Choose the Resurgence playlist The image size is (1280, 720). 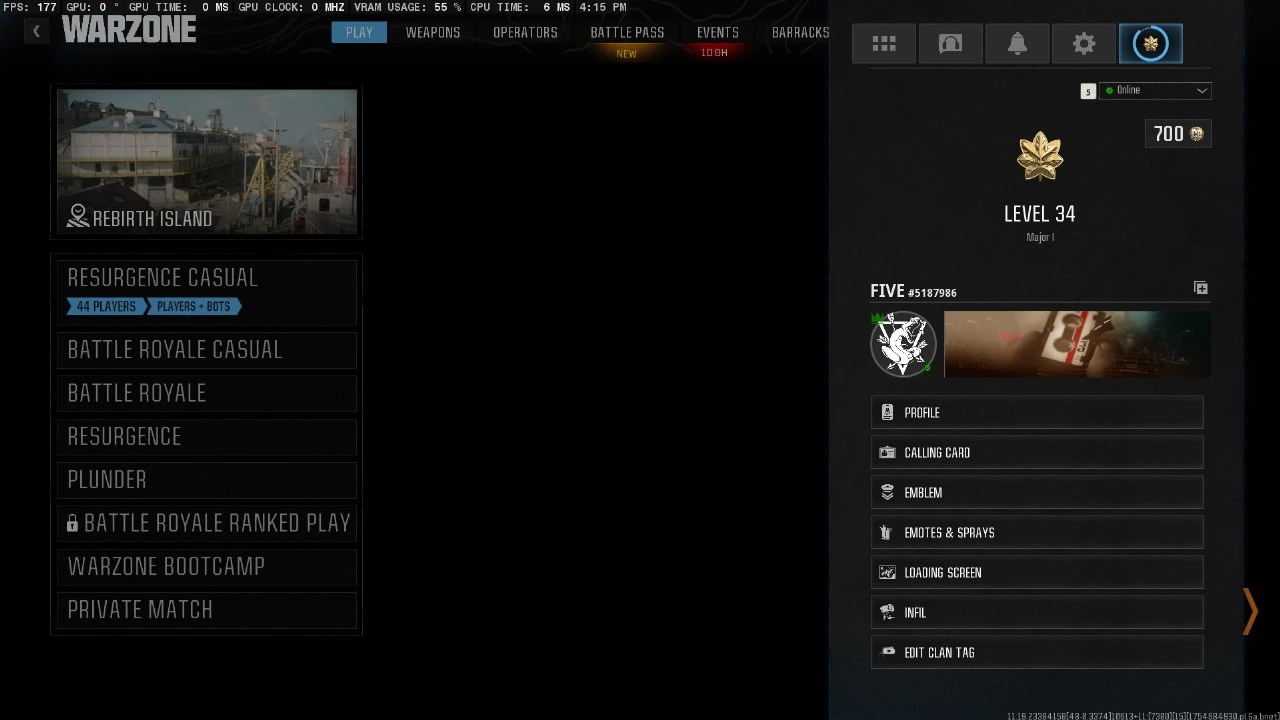(x=207, y=437)
